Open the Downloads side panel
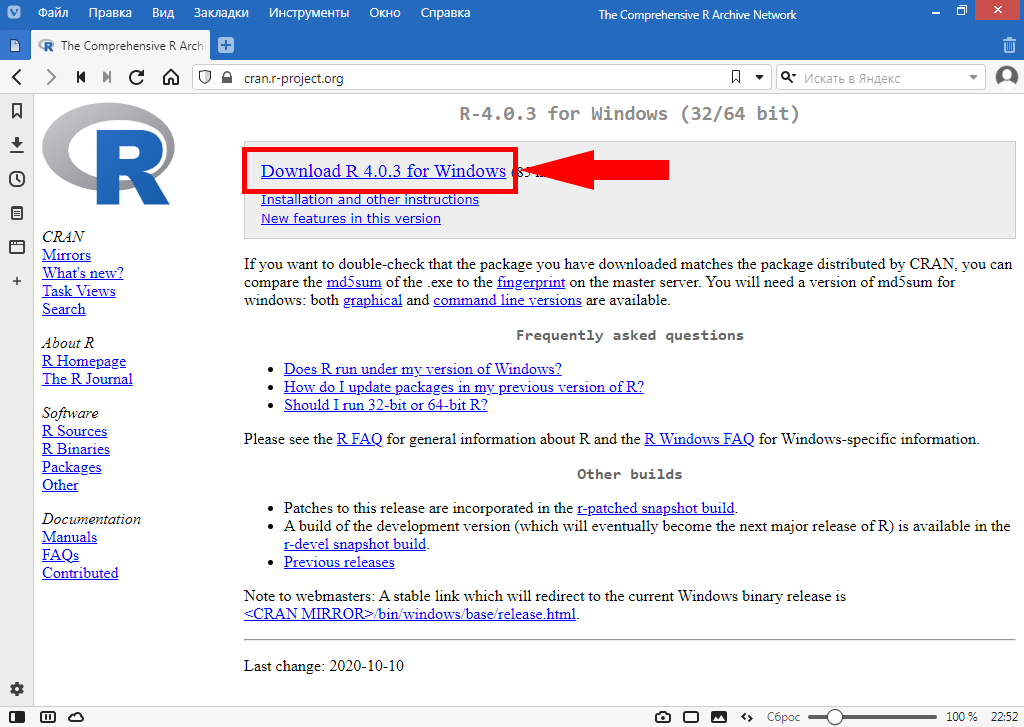The image size is (1024, 727). click(16, 145)
